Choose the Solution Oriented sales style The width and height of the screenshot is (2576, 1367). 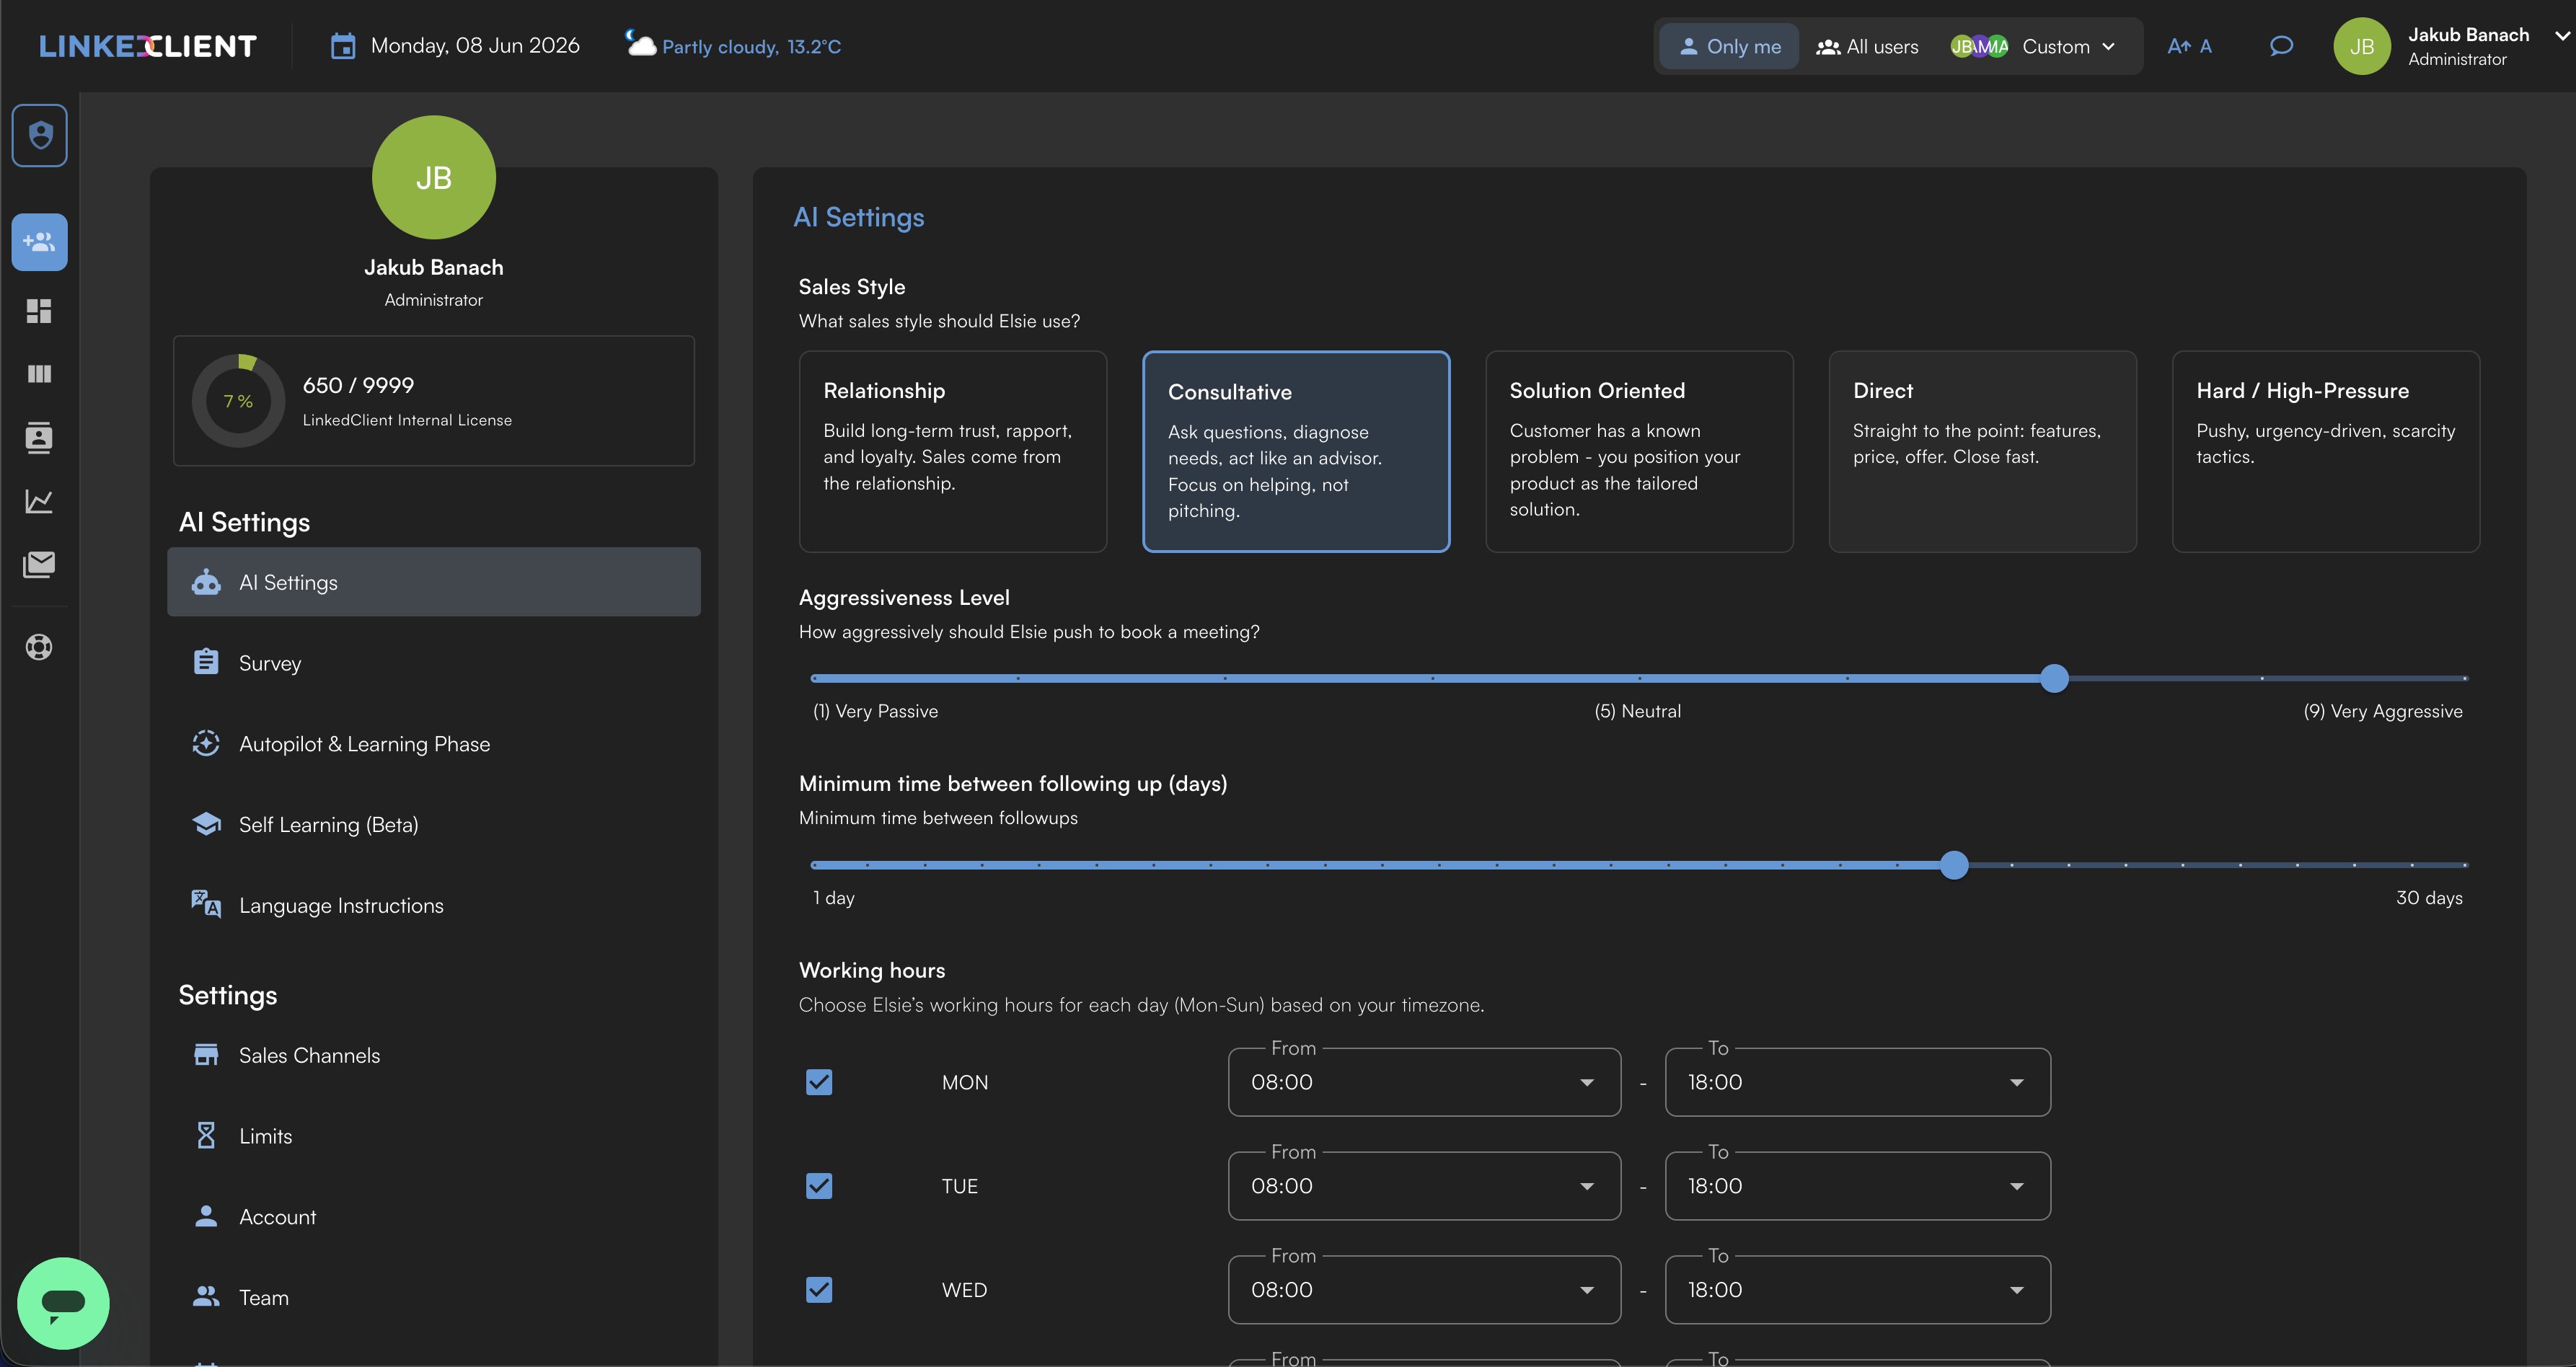1639,451
